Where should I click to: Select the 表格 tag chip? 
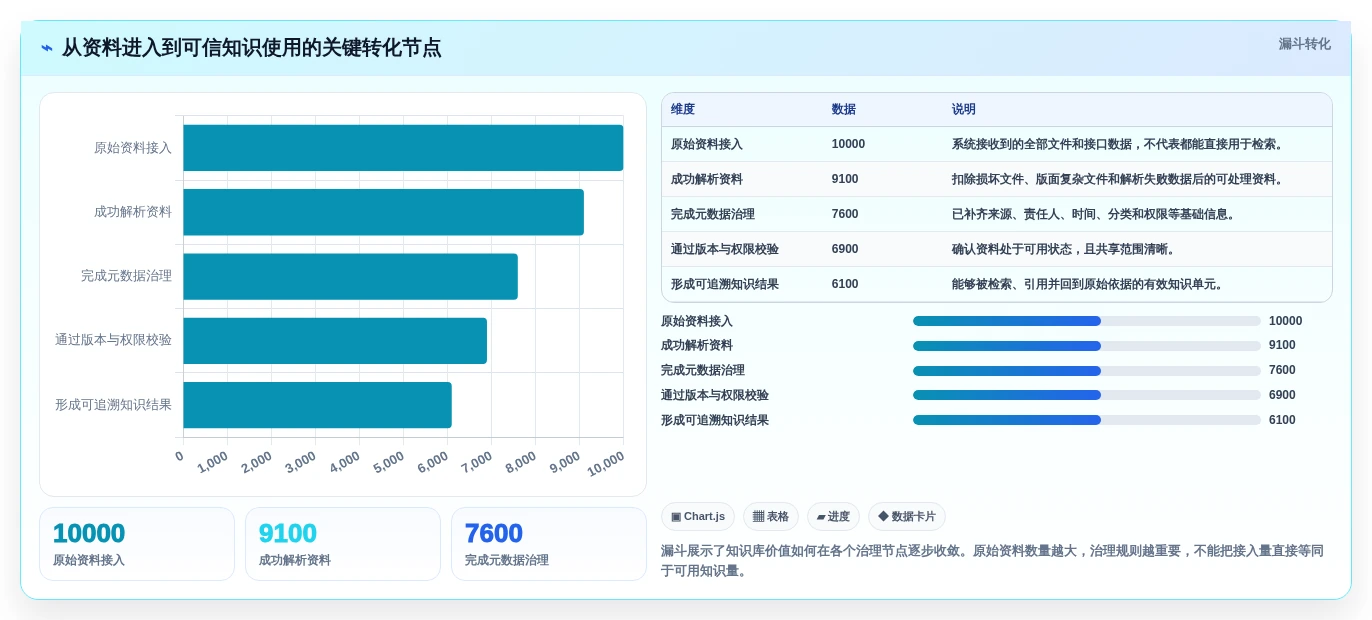[x=770, y=516]
